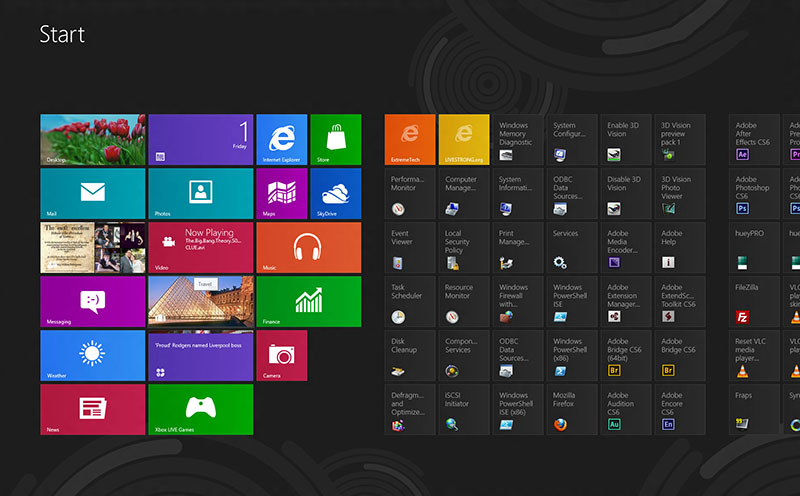
Task: Launch the Internet Explorer tile
Action: click(x=282, y=139)
